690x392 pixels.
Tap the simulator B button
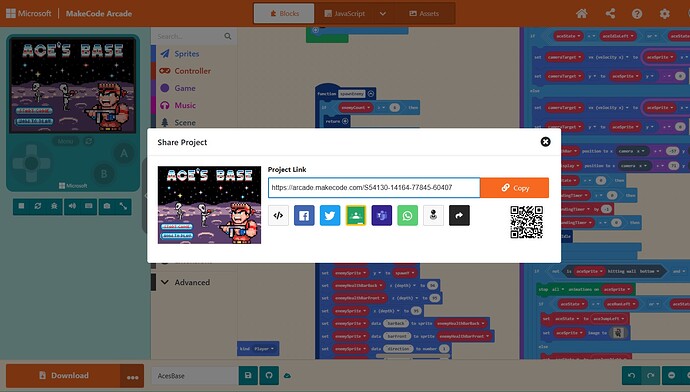pos(104,174)
